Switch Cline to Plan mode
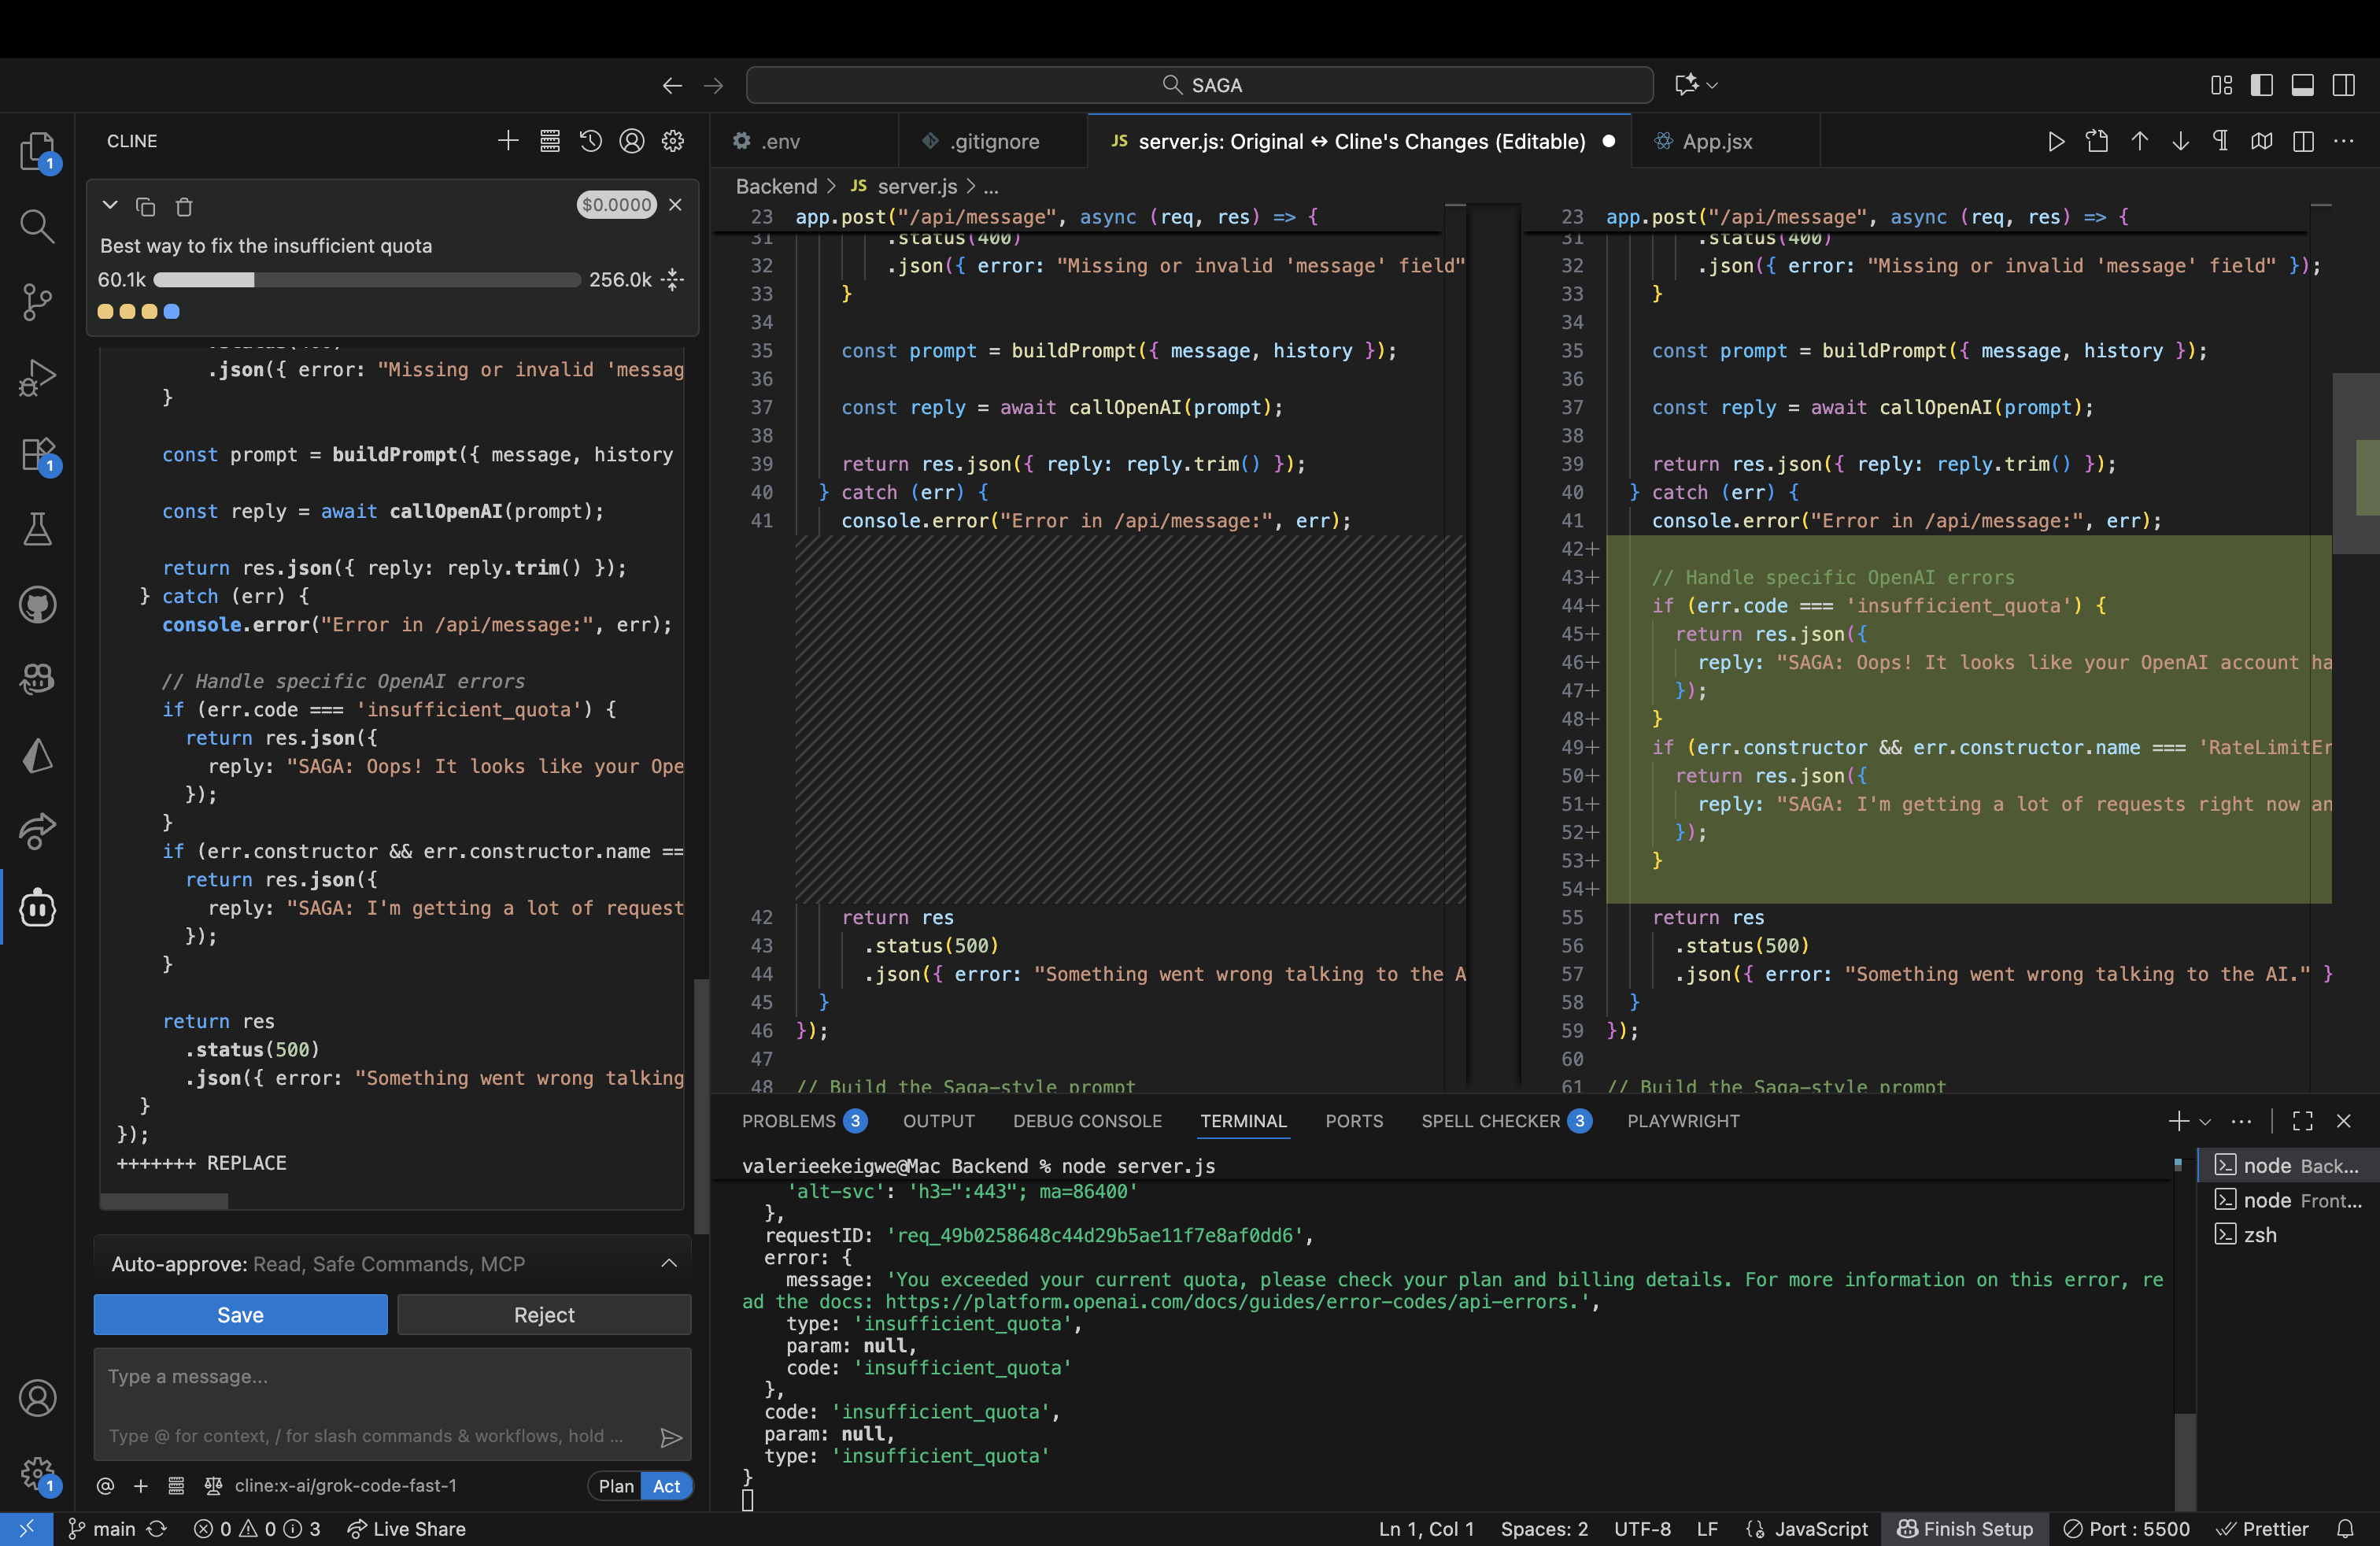The image size is (2380, 1546). [x=616, y=1486]
